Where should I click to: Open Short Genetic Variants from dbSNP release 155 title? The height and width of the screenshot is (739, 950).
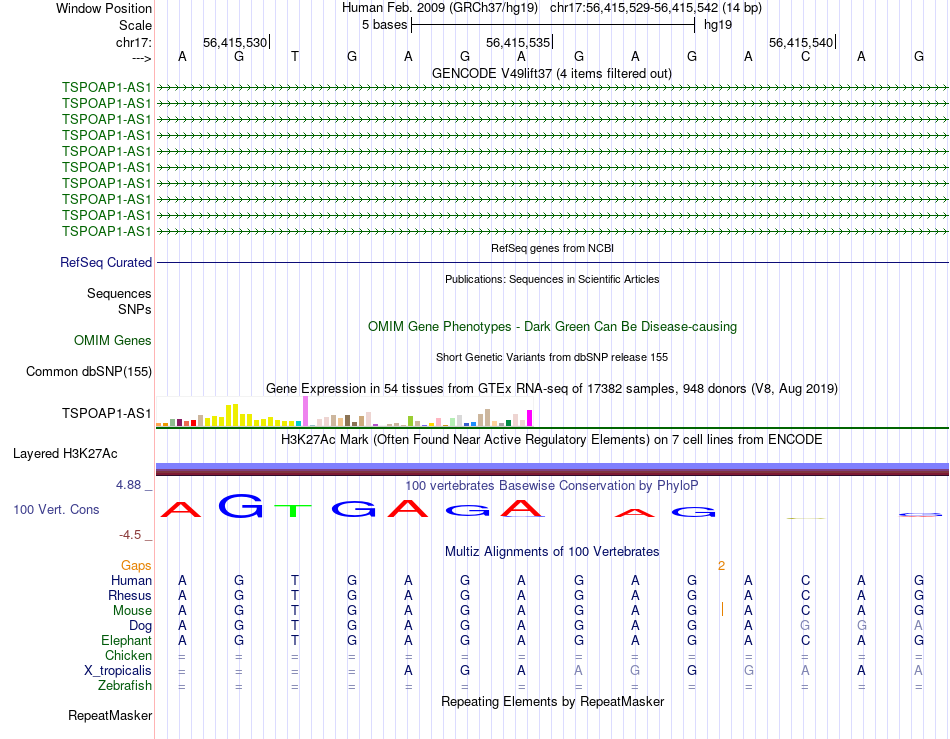point(552,357)
